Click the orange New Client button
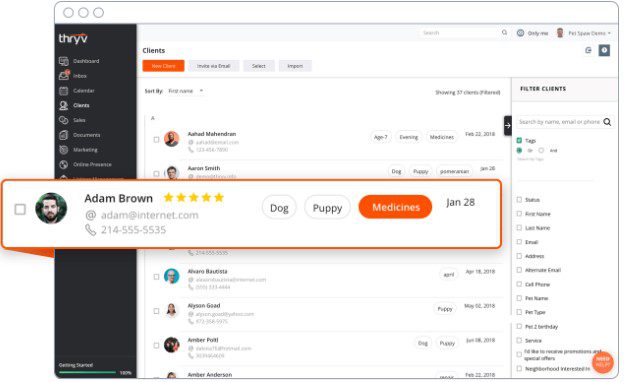The width and height of the screenshot is (625, 382). click(163, 66)
